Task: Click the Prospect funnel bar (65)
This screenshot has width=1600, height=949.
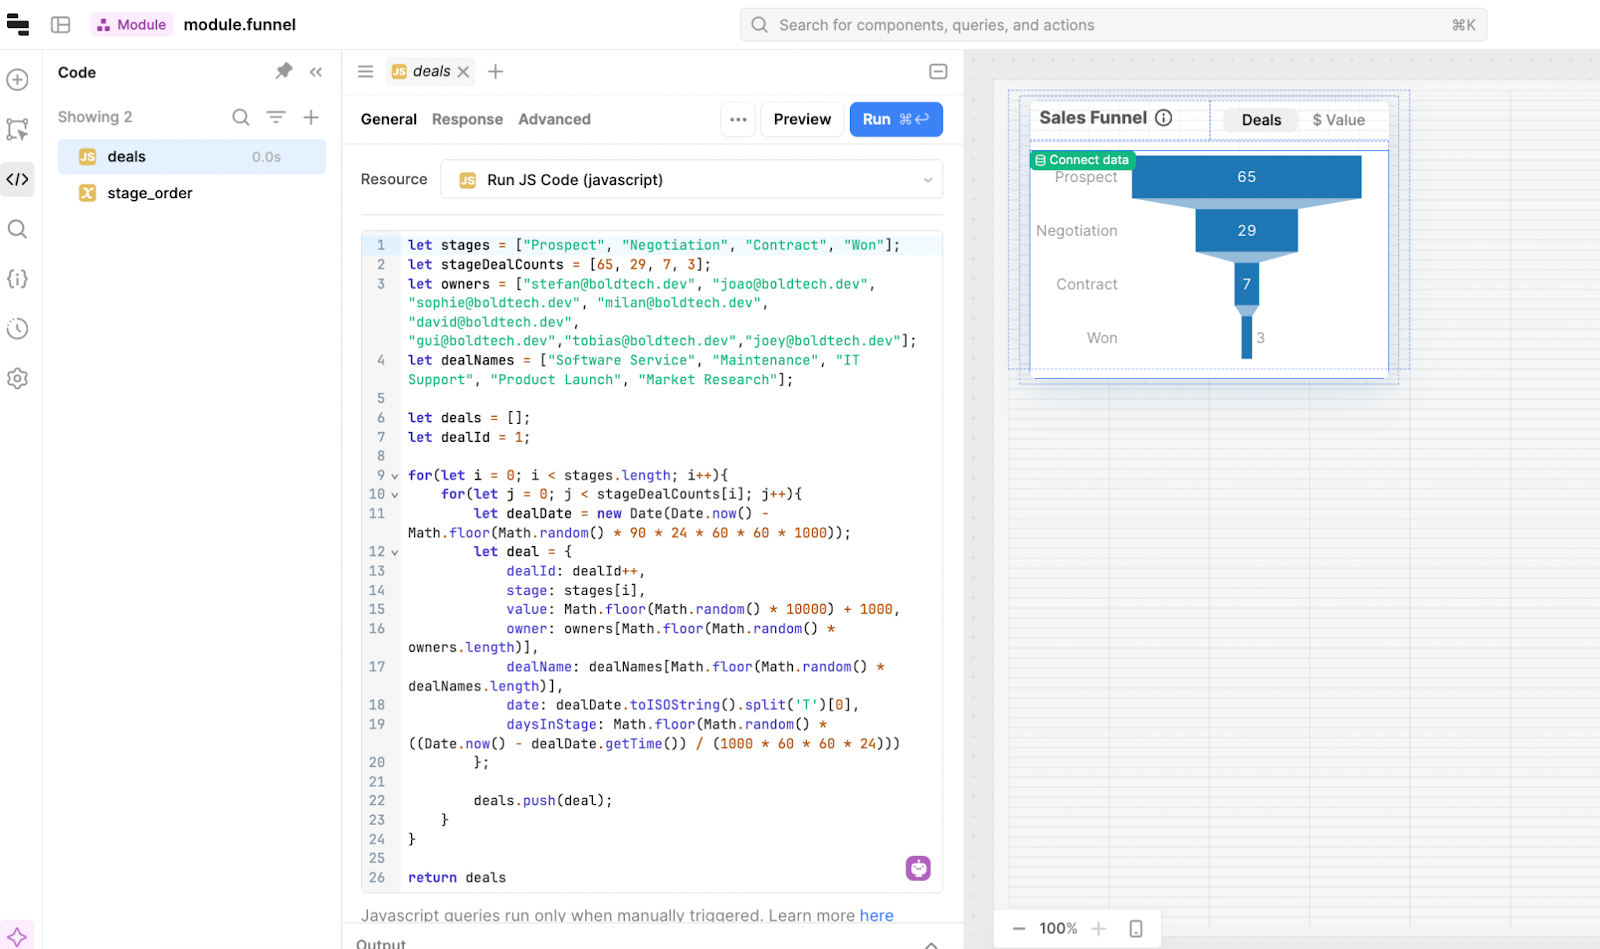Action: (x=1246, y=177)
